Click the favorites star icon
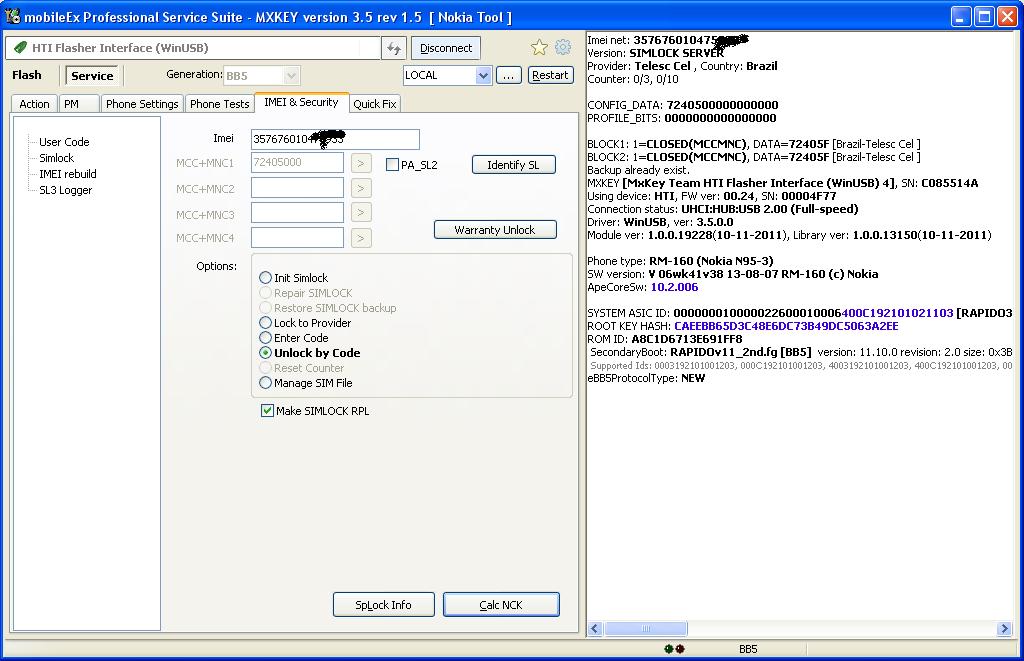This screenshot has width=1024, height=661. point(539,47)
